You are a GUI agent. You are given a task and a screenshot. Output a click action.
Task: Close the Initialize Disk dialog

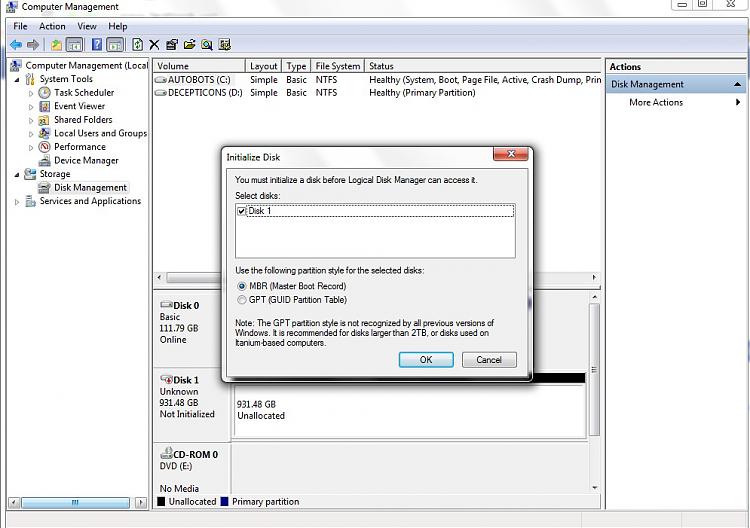(511, 154)
